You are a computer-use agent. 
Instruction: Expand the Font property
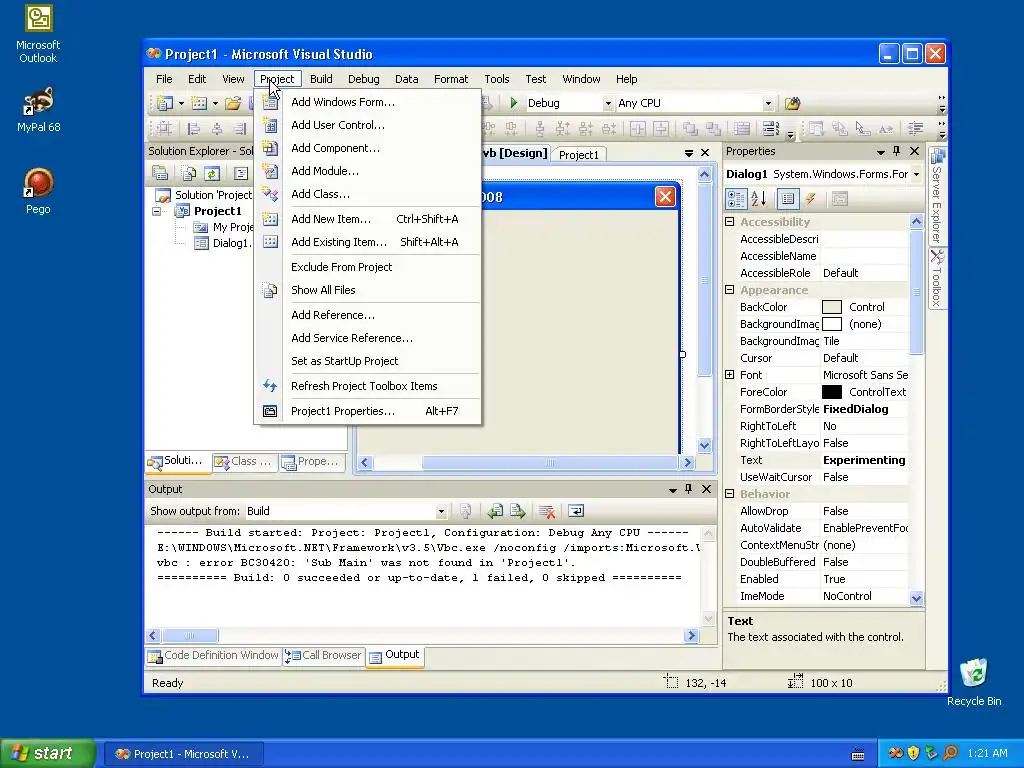click(x=729, y=375)
